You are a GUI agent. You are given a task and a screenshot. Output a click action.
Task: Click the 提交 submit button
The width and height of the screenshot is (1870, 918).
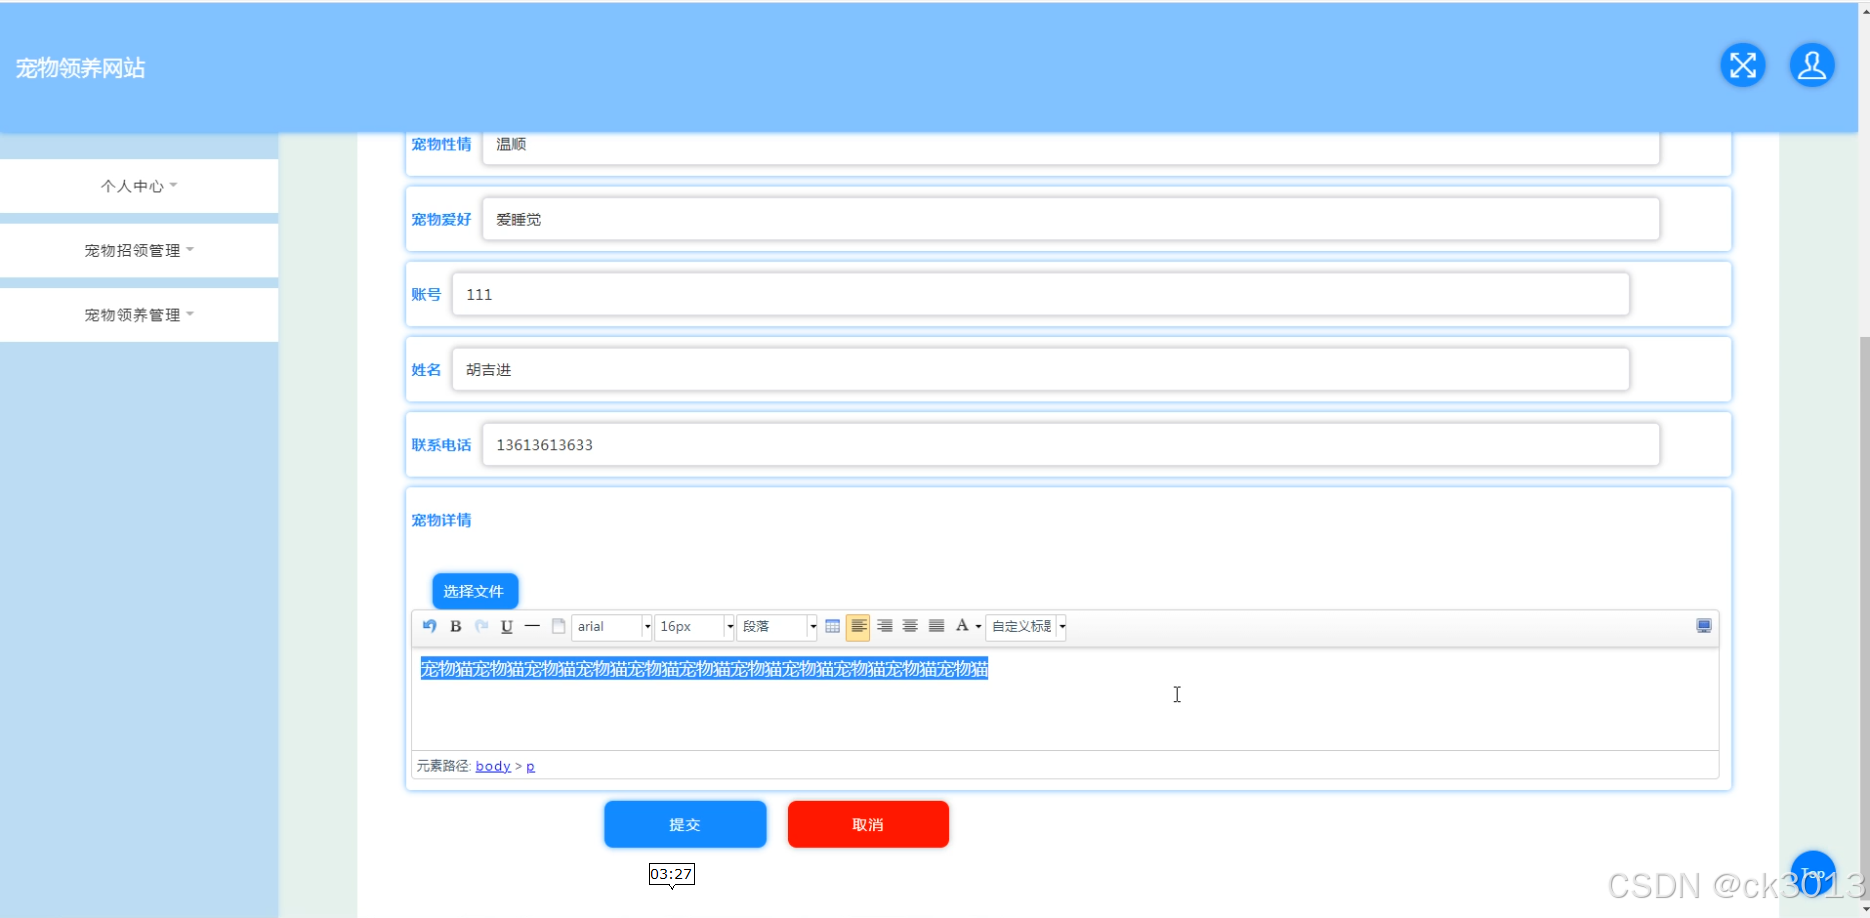[685, 824]
